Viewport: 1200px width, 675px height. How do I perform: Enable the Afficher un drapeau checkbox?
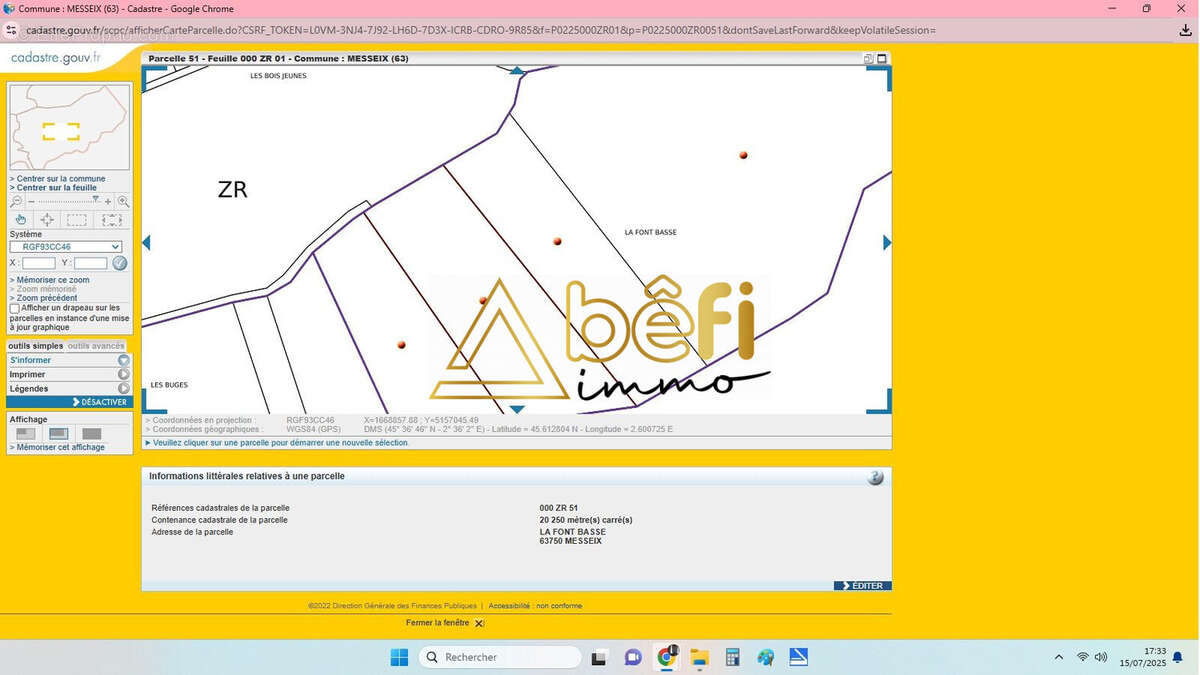click(15, 309)
